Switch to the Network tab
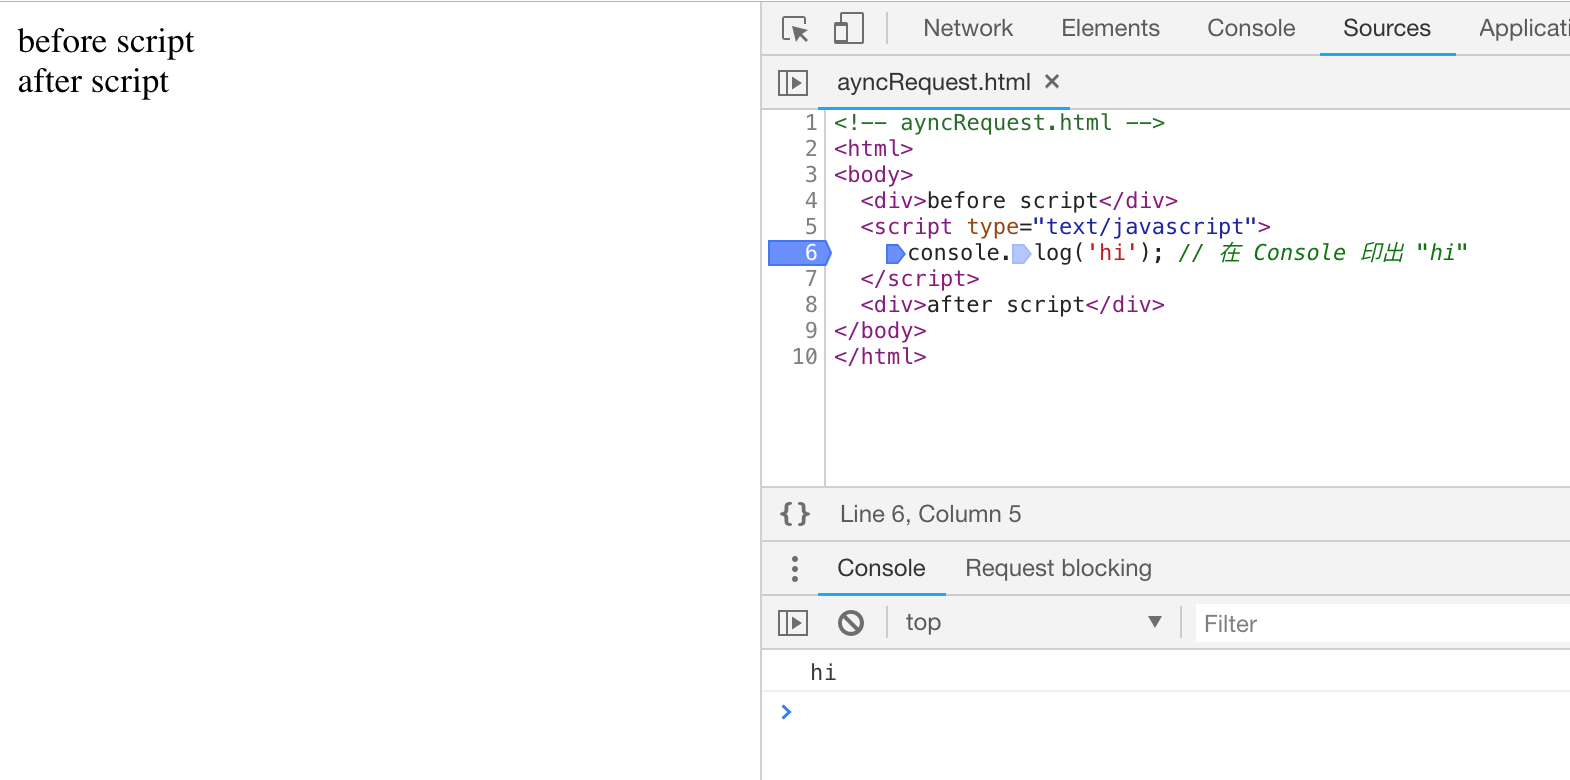Image resolution: width=1570 pixels, height=780 pixels. [x=968, y=28]
